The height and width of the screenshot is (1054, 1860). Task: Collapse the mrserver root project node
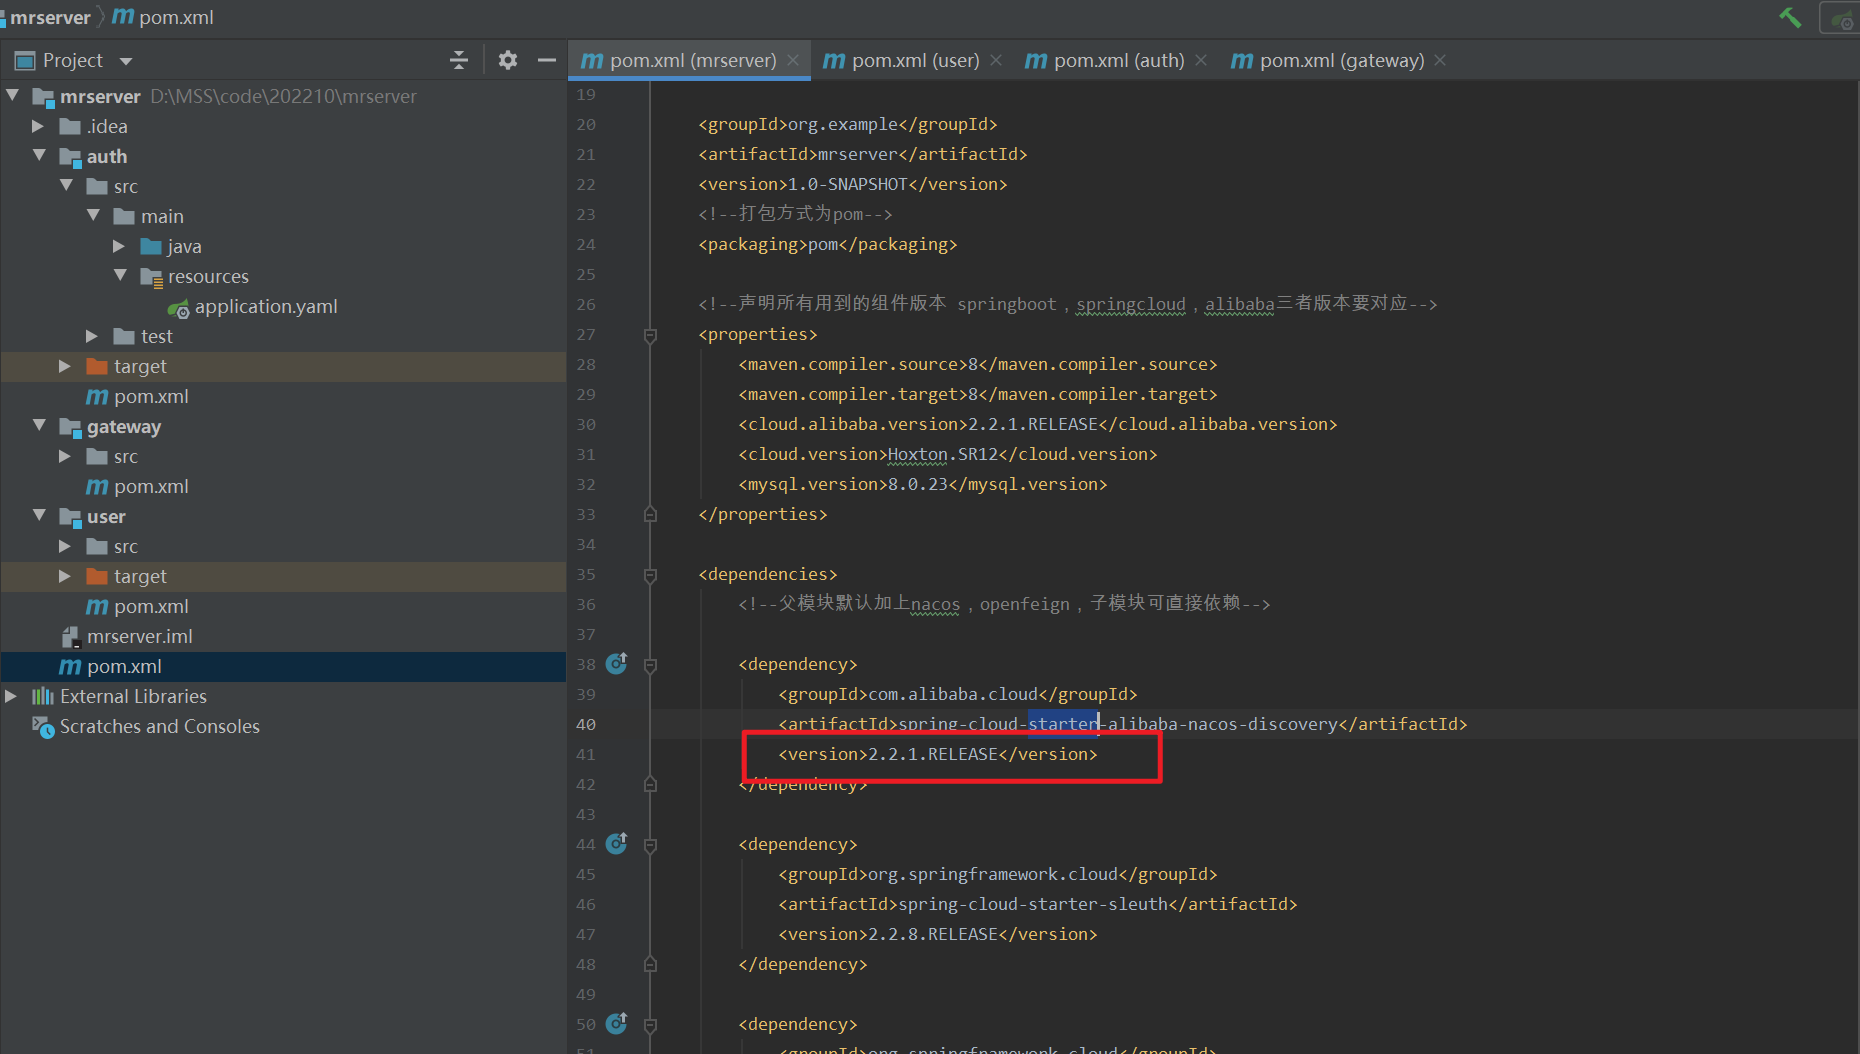click(13, 96)
